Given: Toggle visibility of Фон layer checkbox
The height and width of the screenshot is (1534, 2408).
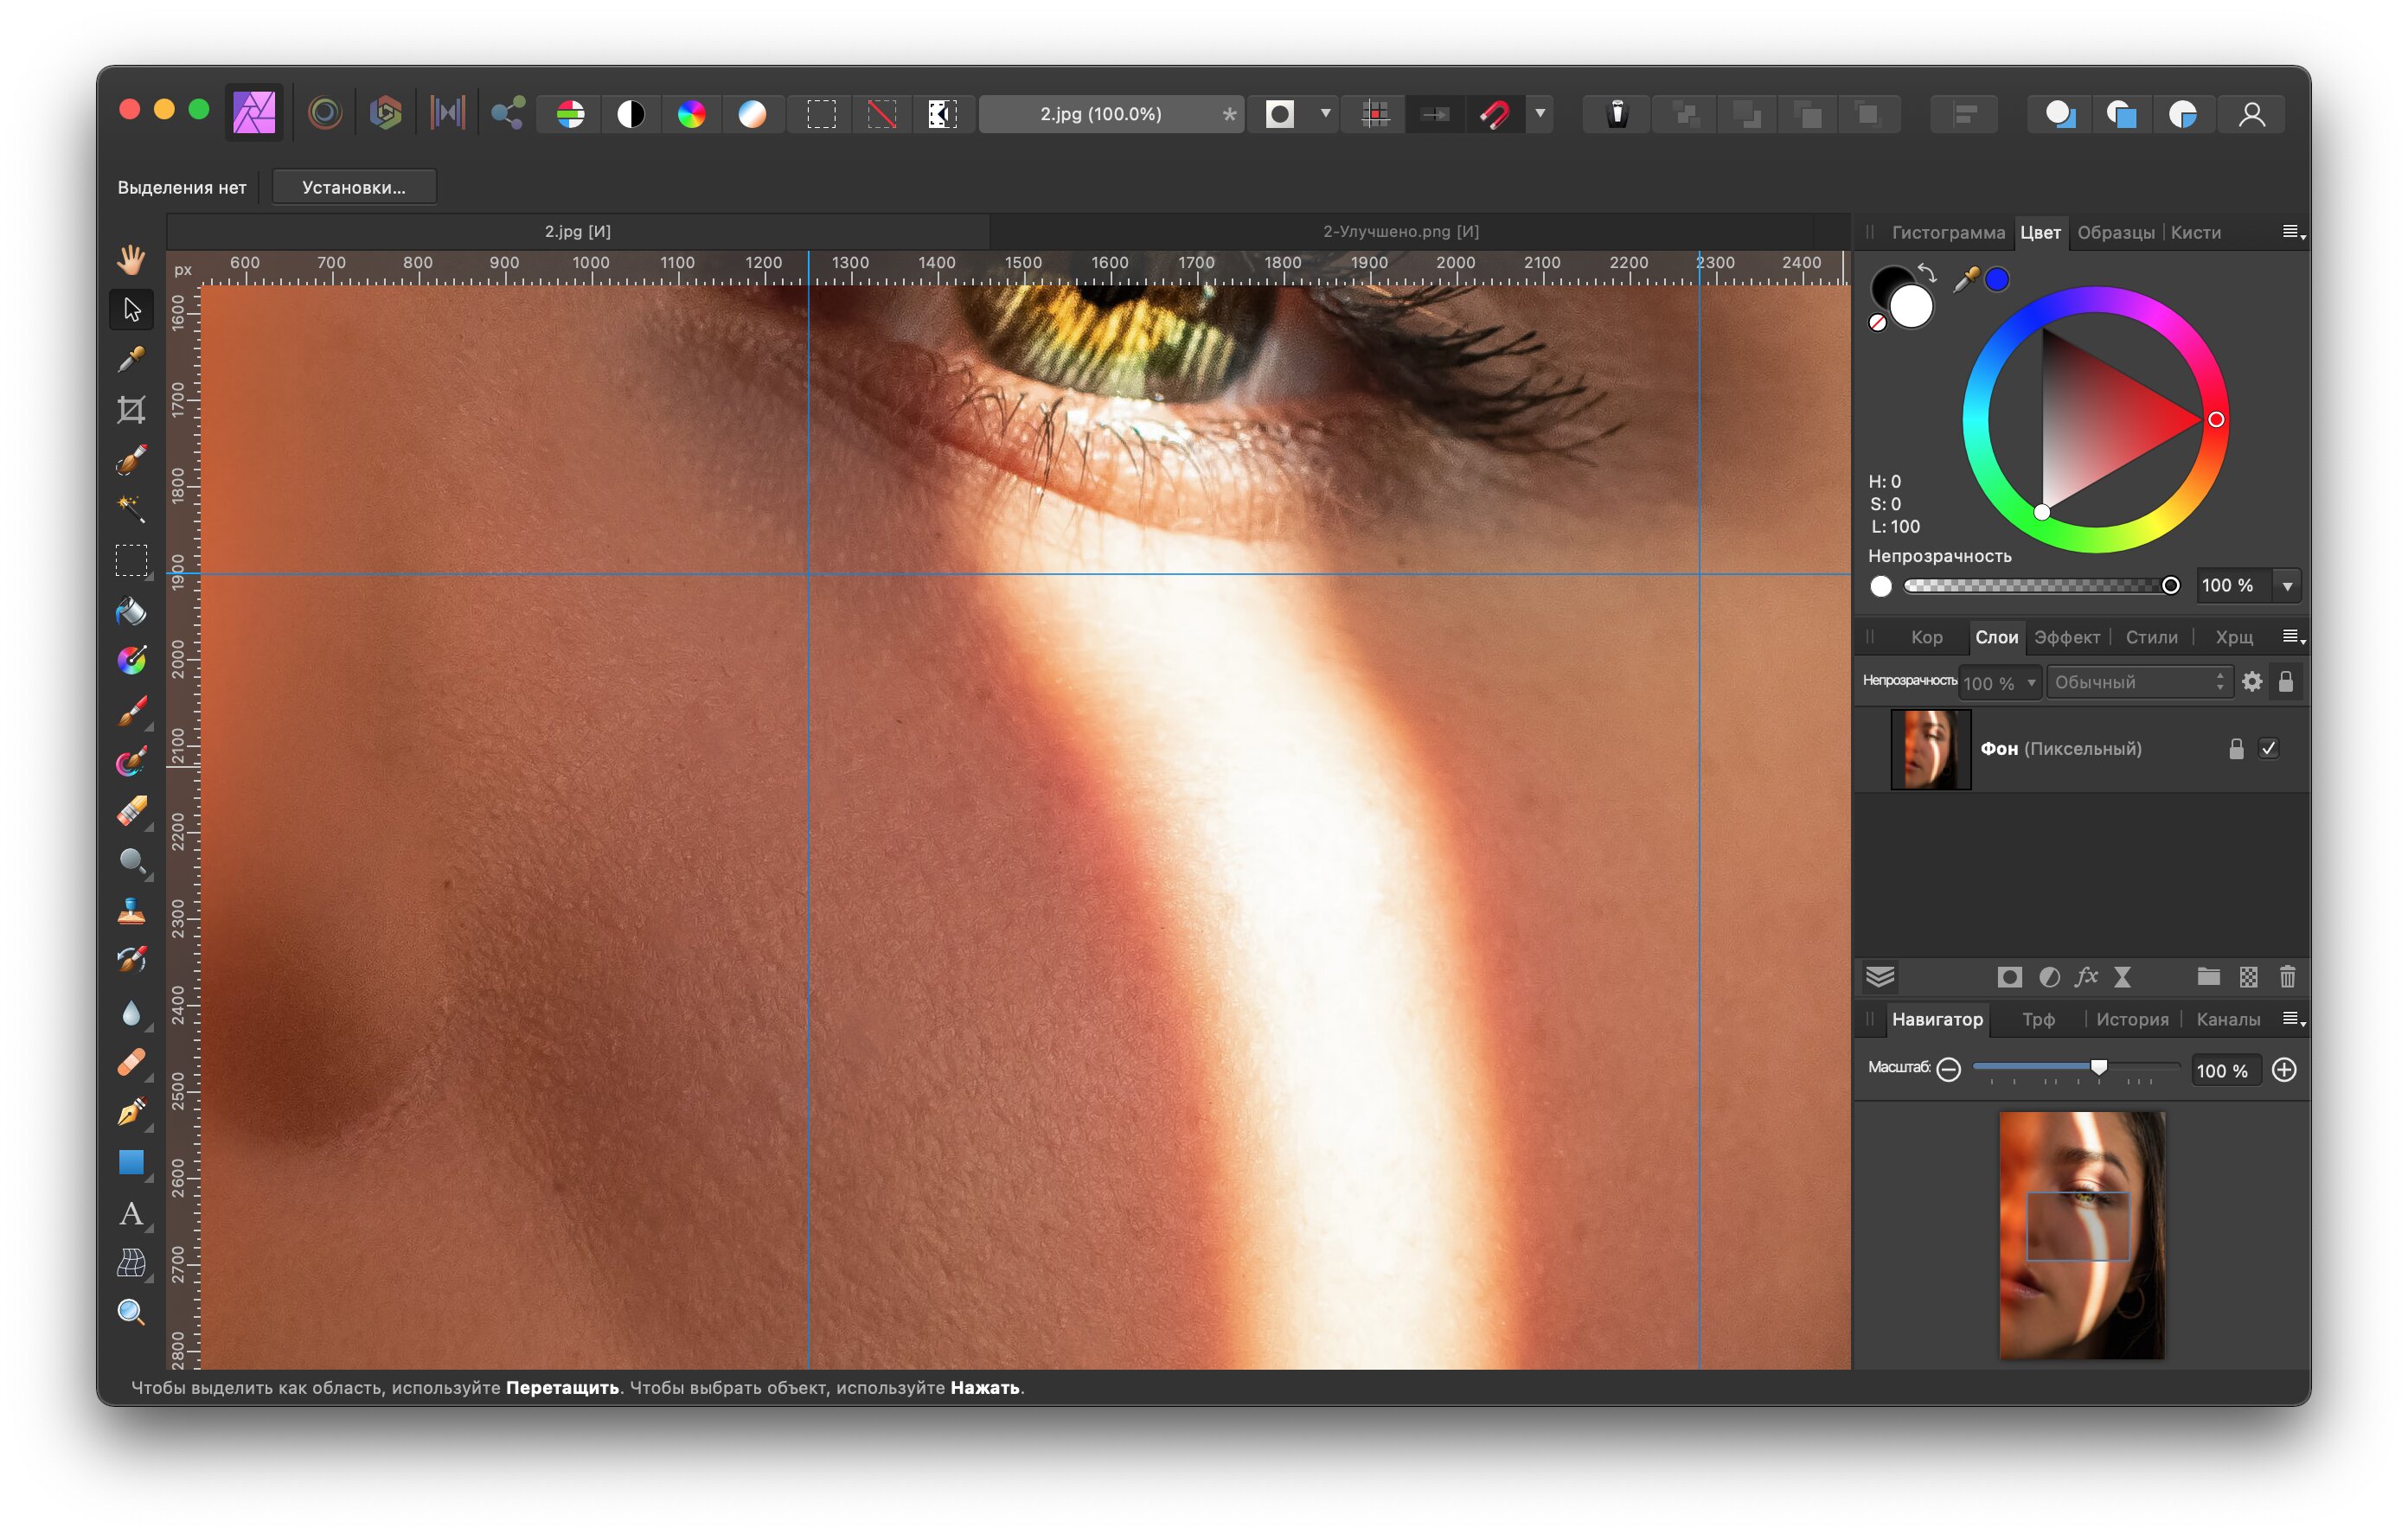Looking at the screenshot, I should click(x=2268, y=749).
